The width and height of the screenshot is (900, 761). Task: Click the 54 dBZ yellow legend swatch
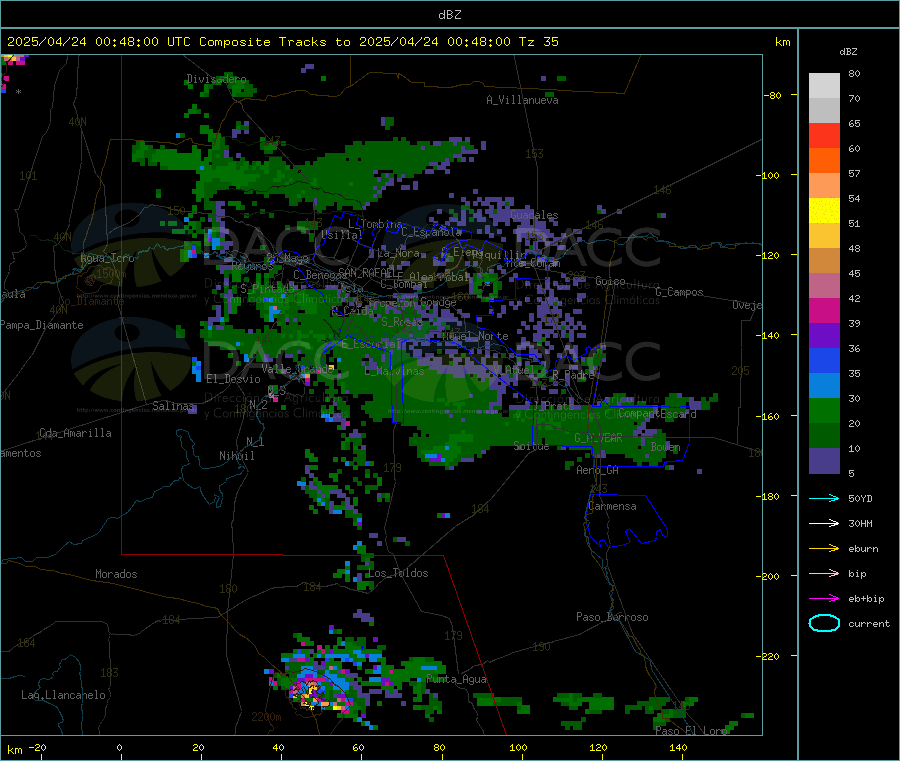click(824, 211)
